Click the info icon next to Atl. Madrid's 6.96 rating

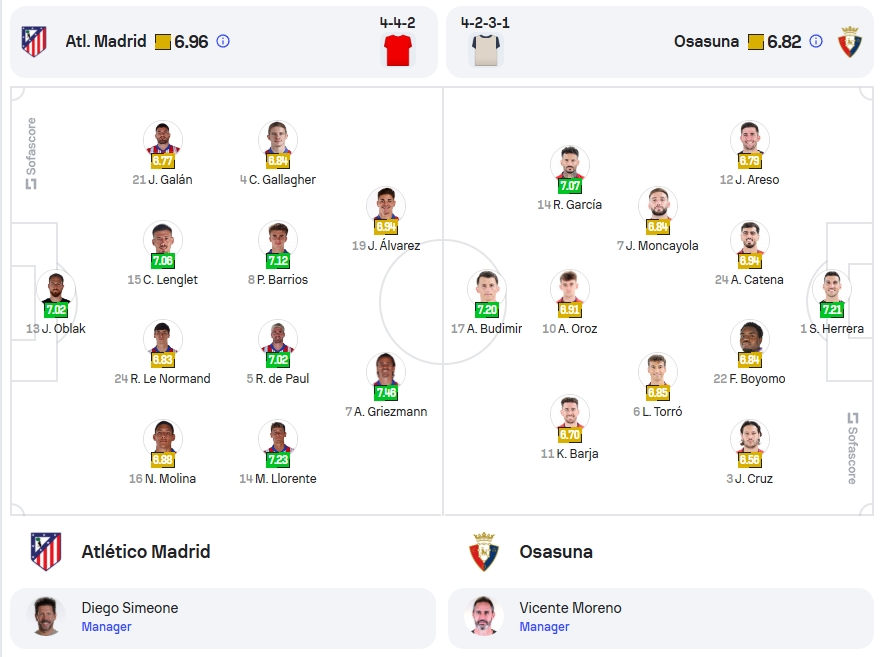(x=223, y=41)
